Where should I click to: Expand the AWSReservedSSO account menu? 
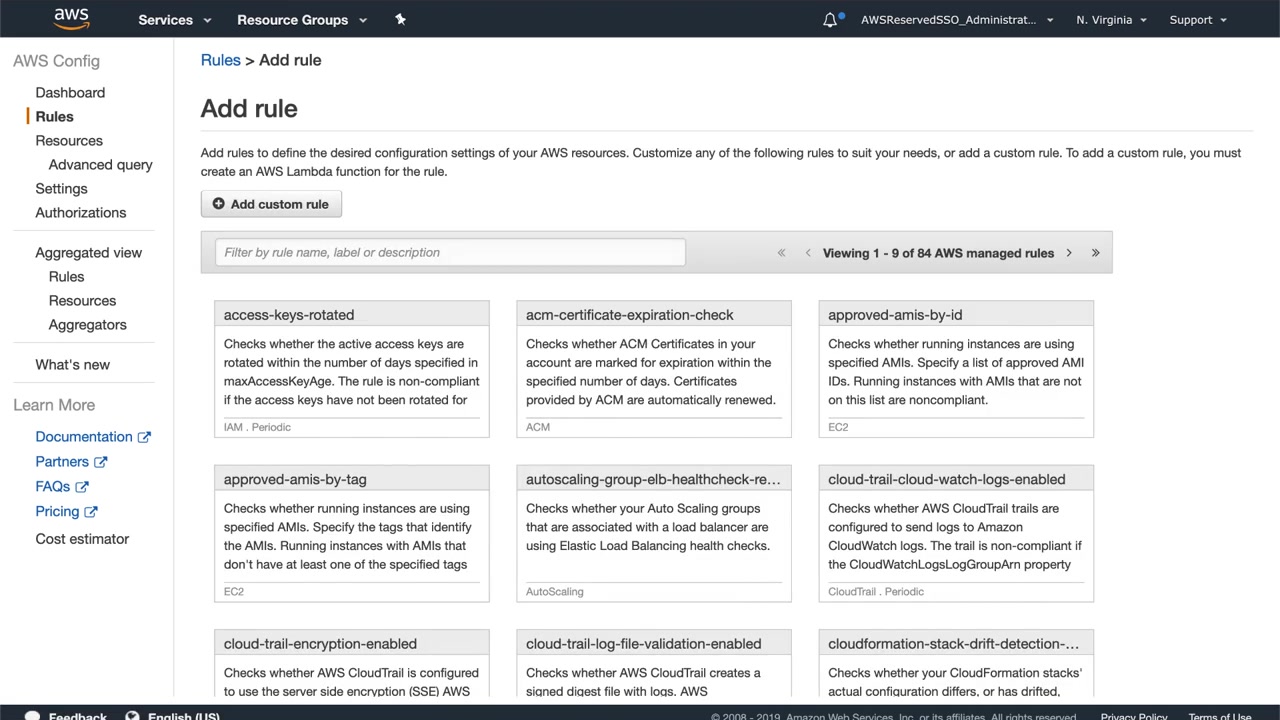tap(957, 20)
